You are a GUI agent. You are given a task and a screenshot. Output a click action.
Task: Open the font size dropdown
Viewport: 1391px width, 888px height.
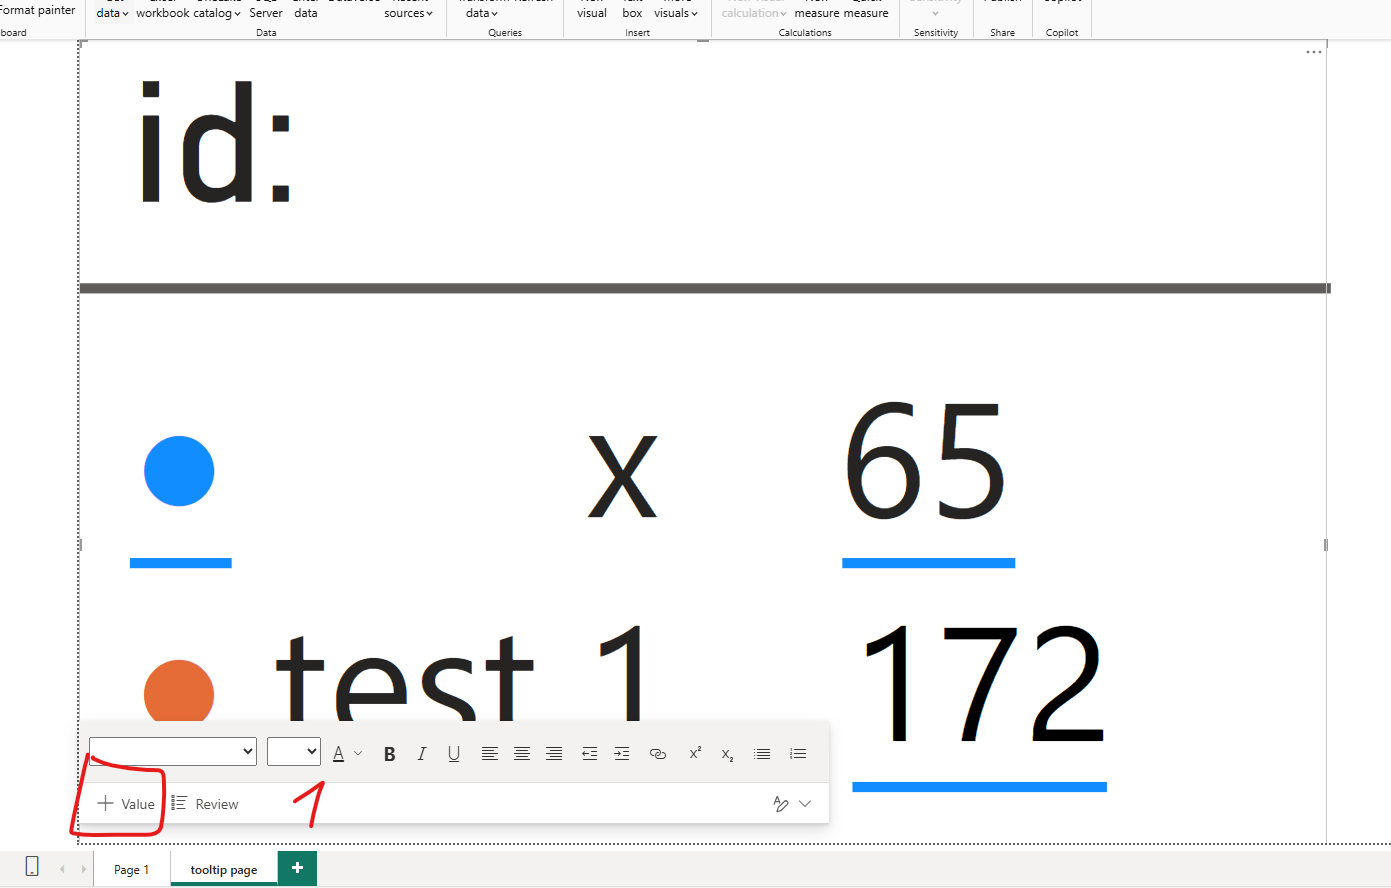coord(294,752)
